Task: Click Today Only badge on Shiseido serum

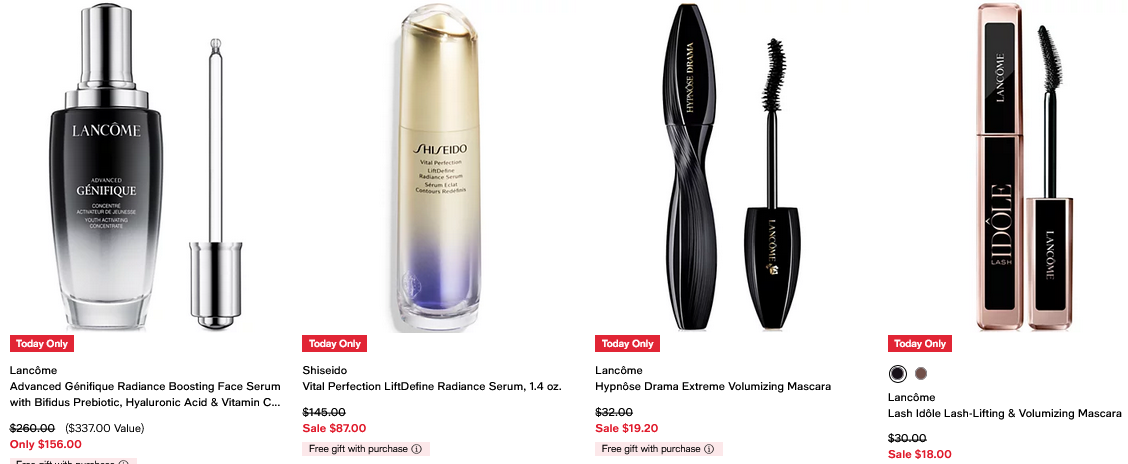Action: 335,344
